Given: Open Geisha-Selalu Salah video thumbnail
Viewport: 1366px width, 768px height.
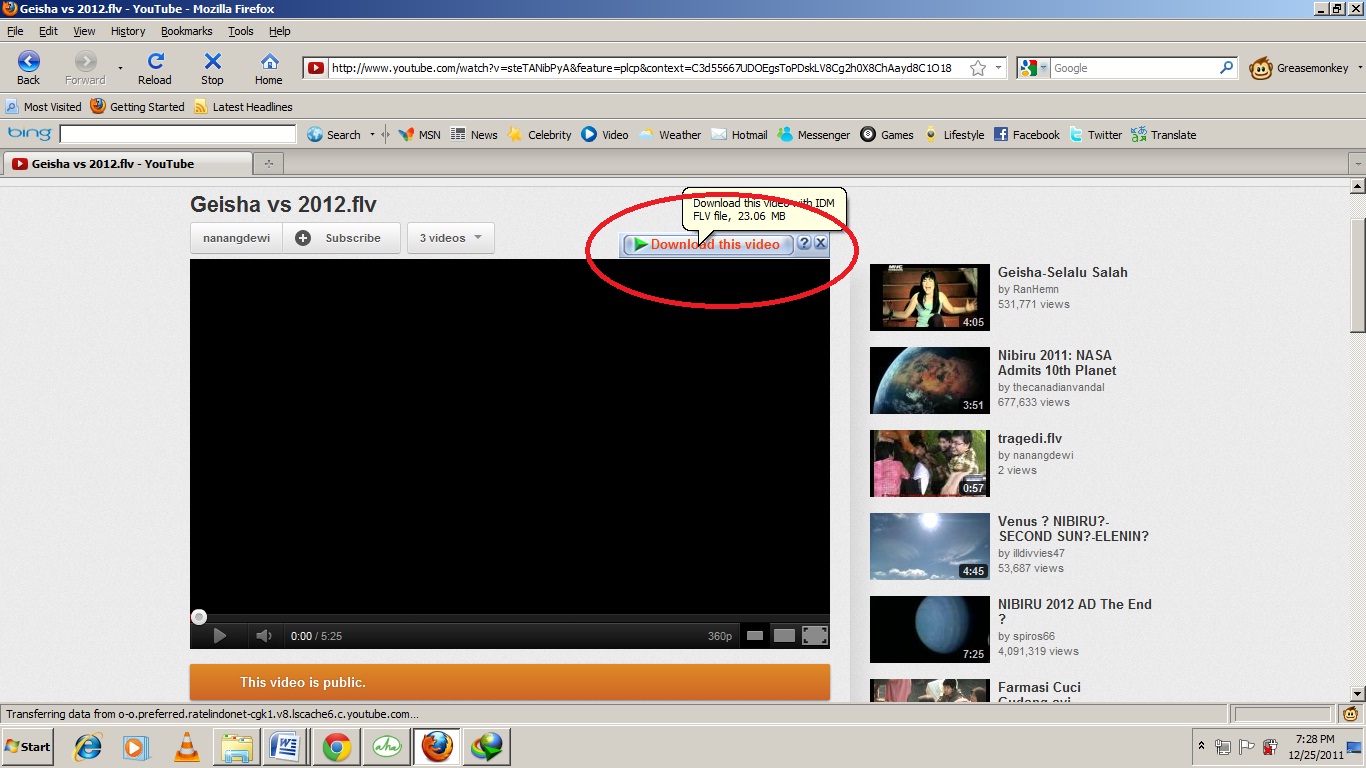Looking at the screenshot, I should (929, 297).
